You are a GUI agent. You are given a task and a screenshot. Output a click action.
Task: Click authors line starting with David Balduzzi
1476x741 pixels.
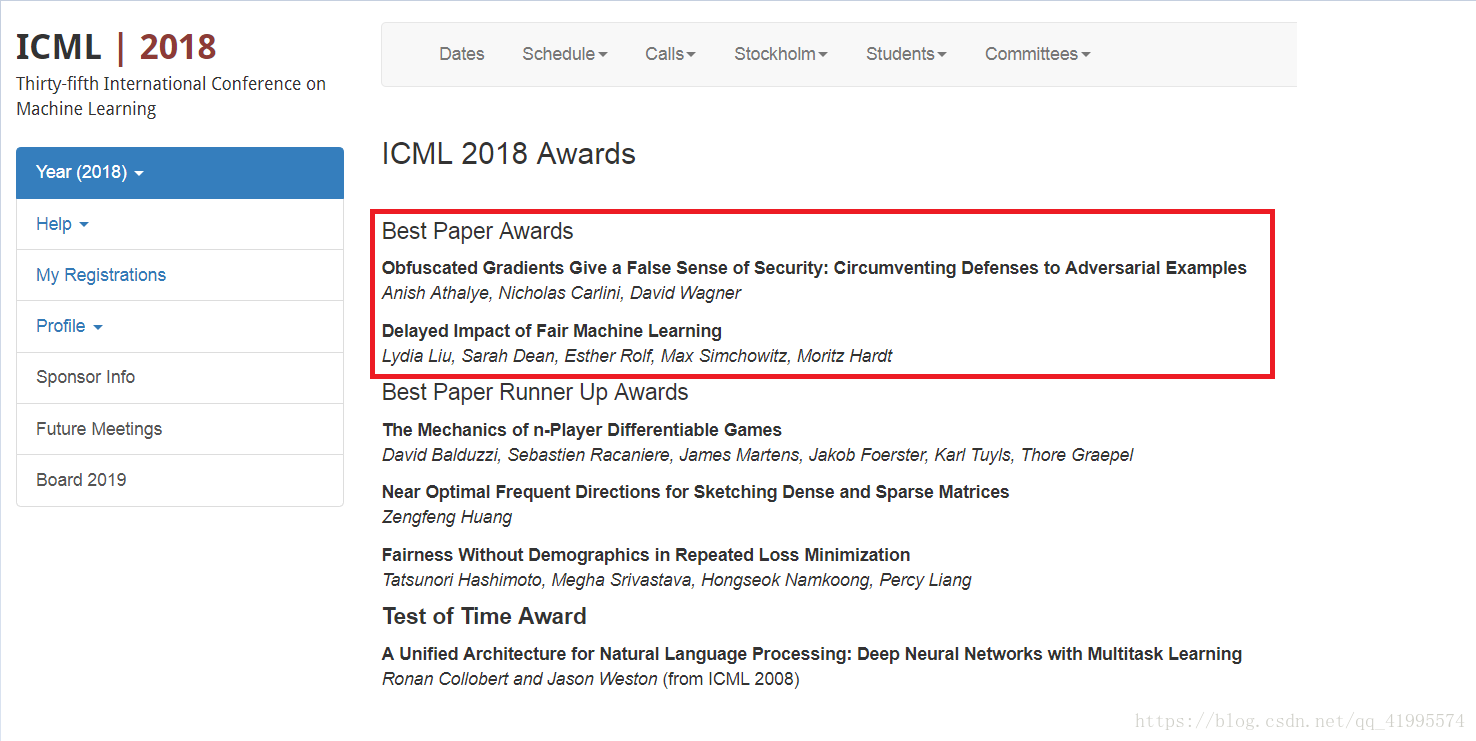tap(758, 455)
